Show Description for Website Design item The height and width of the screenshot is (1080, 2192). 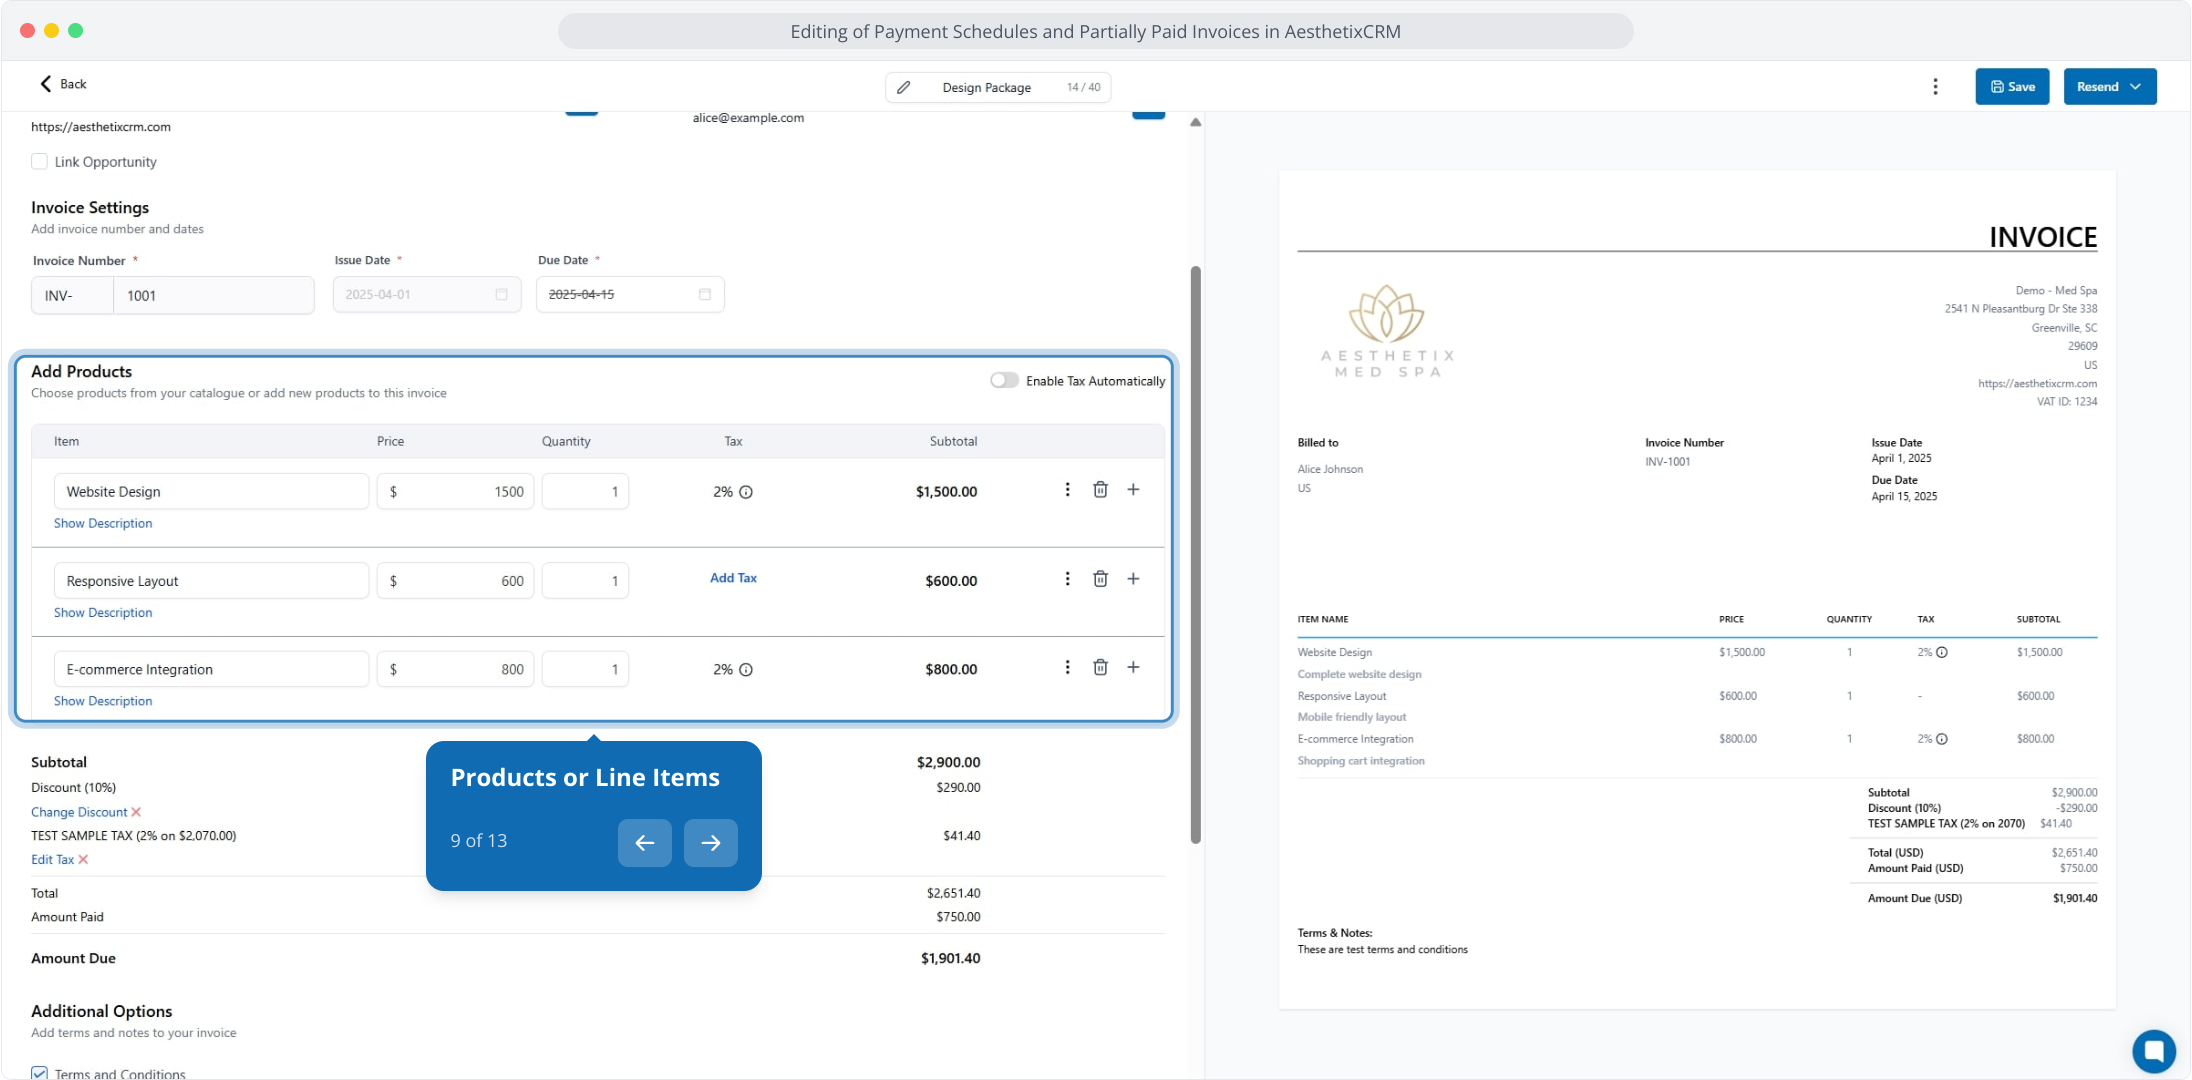(103, 523)
